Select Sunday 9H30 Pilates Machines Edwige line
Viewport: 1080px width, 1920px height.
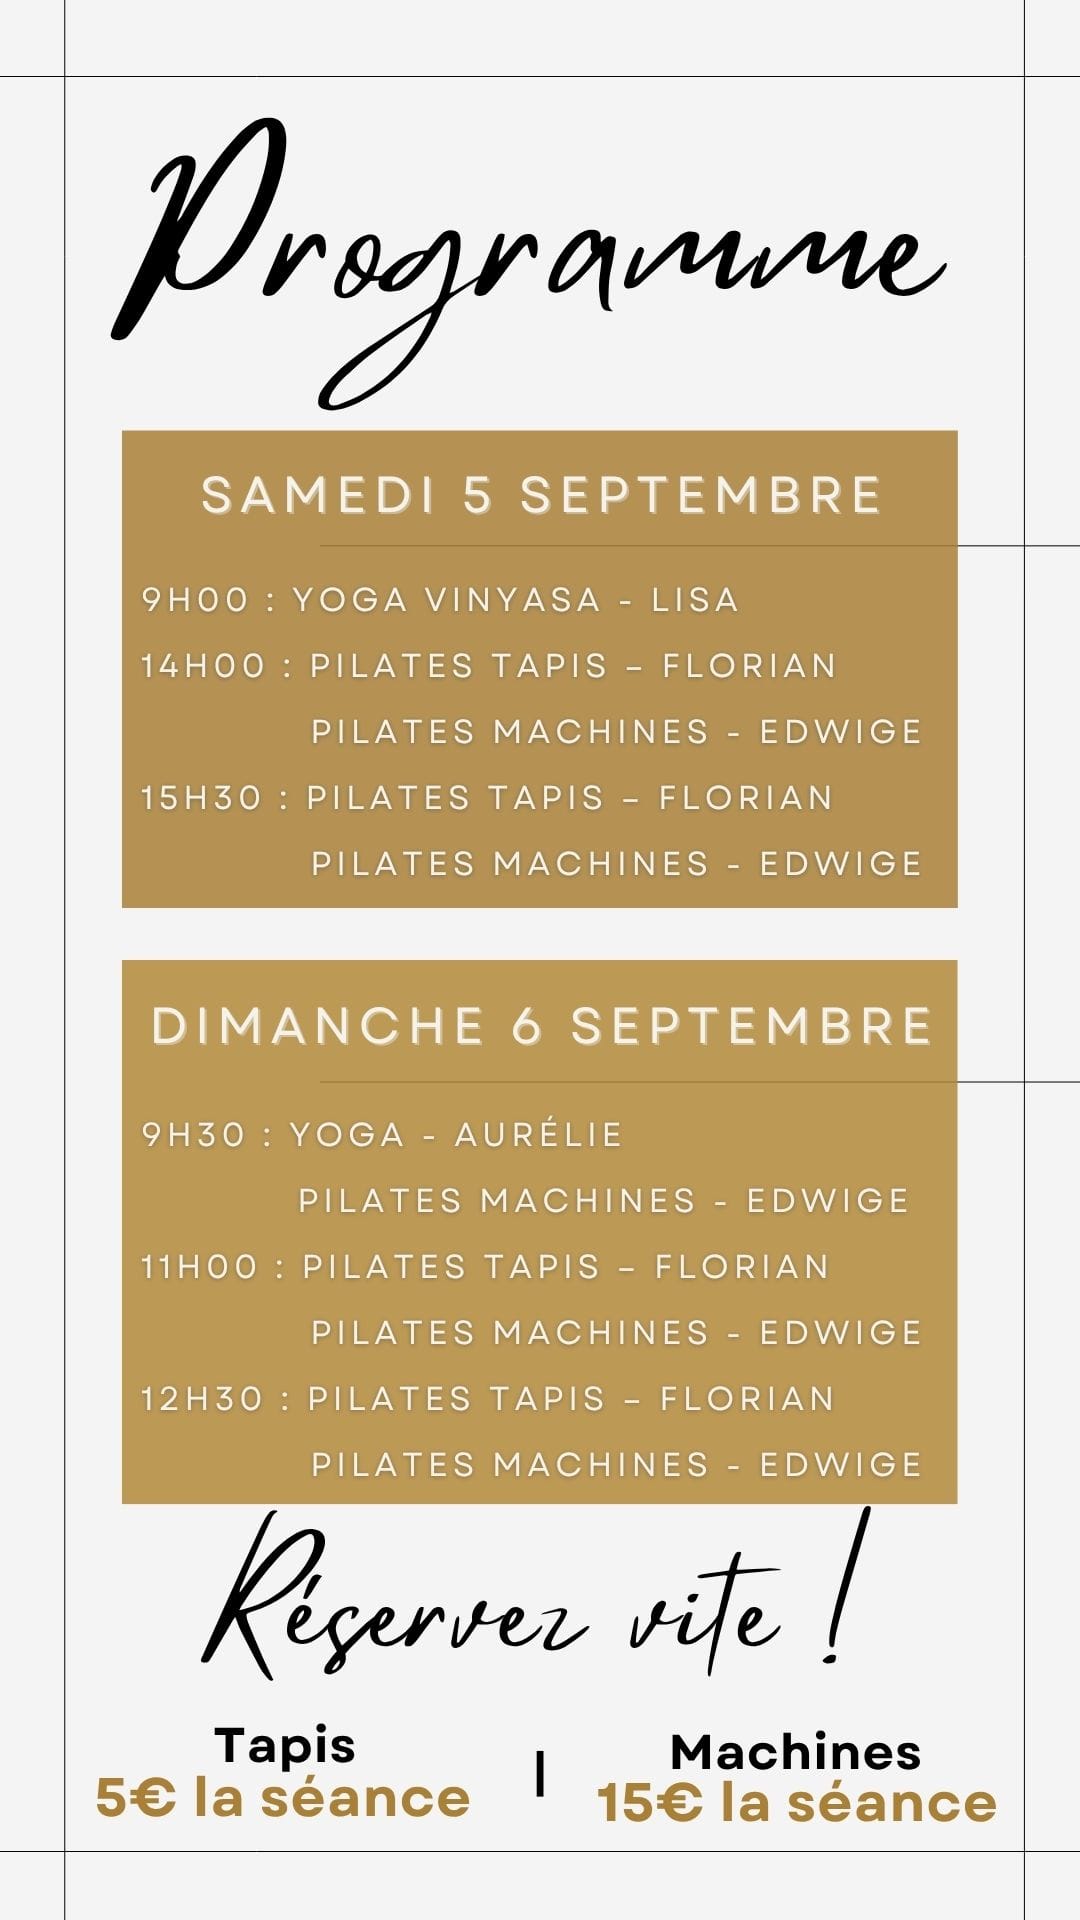coord(604,1201)
